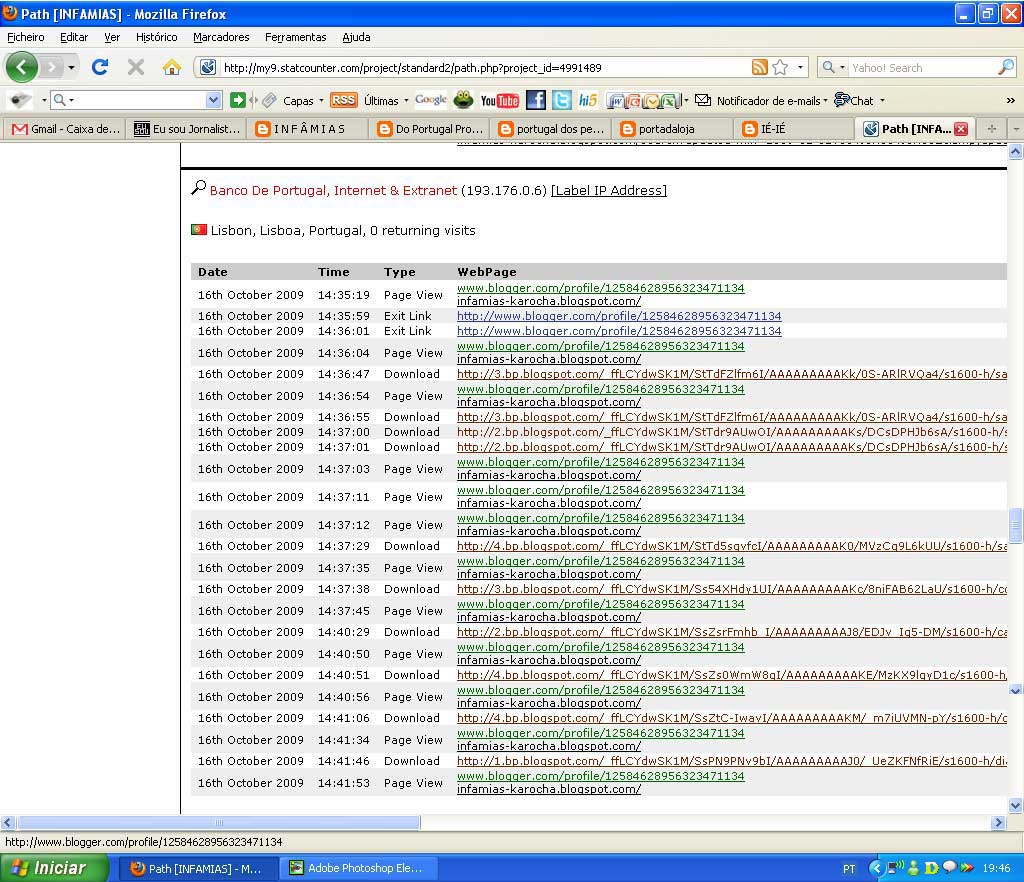Screen dimensions: 1024x882
Task: Click the magnifier icon beside Banco De Portugal
Action: [199, 188]
